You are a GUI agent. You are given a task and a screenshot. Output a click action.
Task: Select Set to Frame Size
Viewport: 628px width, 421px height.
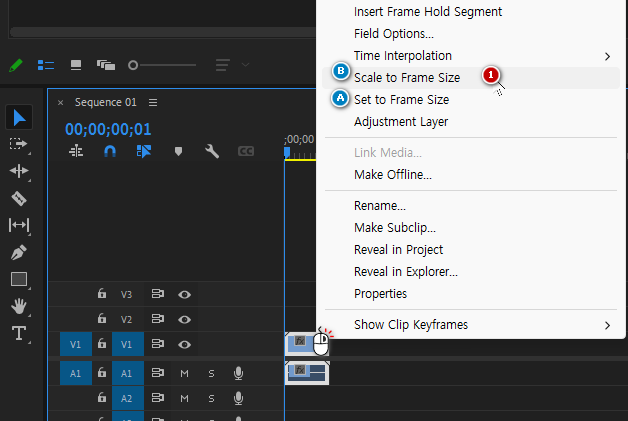401,100
